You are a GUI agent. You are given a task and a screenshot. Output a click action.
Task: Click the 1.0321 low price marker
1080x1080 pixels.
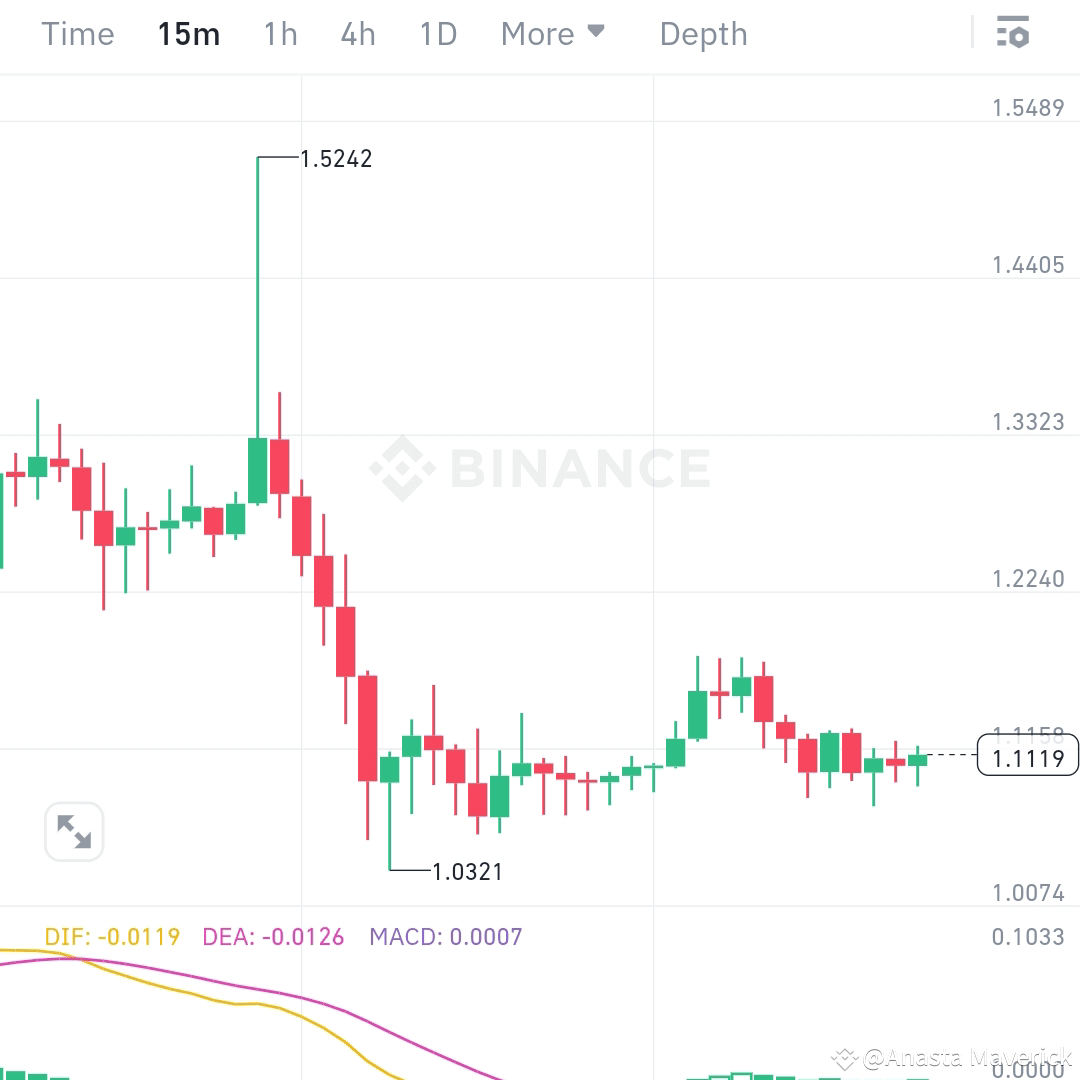tap(466, 871)
